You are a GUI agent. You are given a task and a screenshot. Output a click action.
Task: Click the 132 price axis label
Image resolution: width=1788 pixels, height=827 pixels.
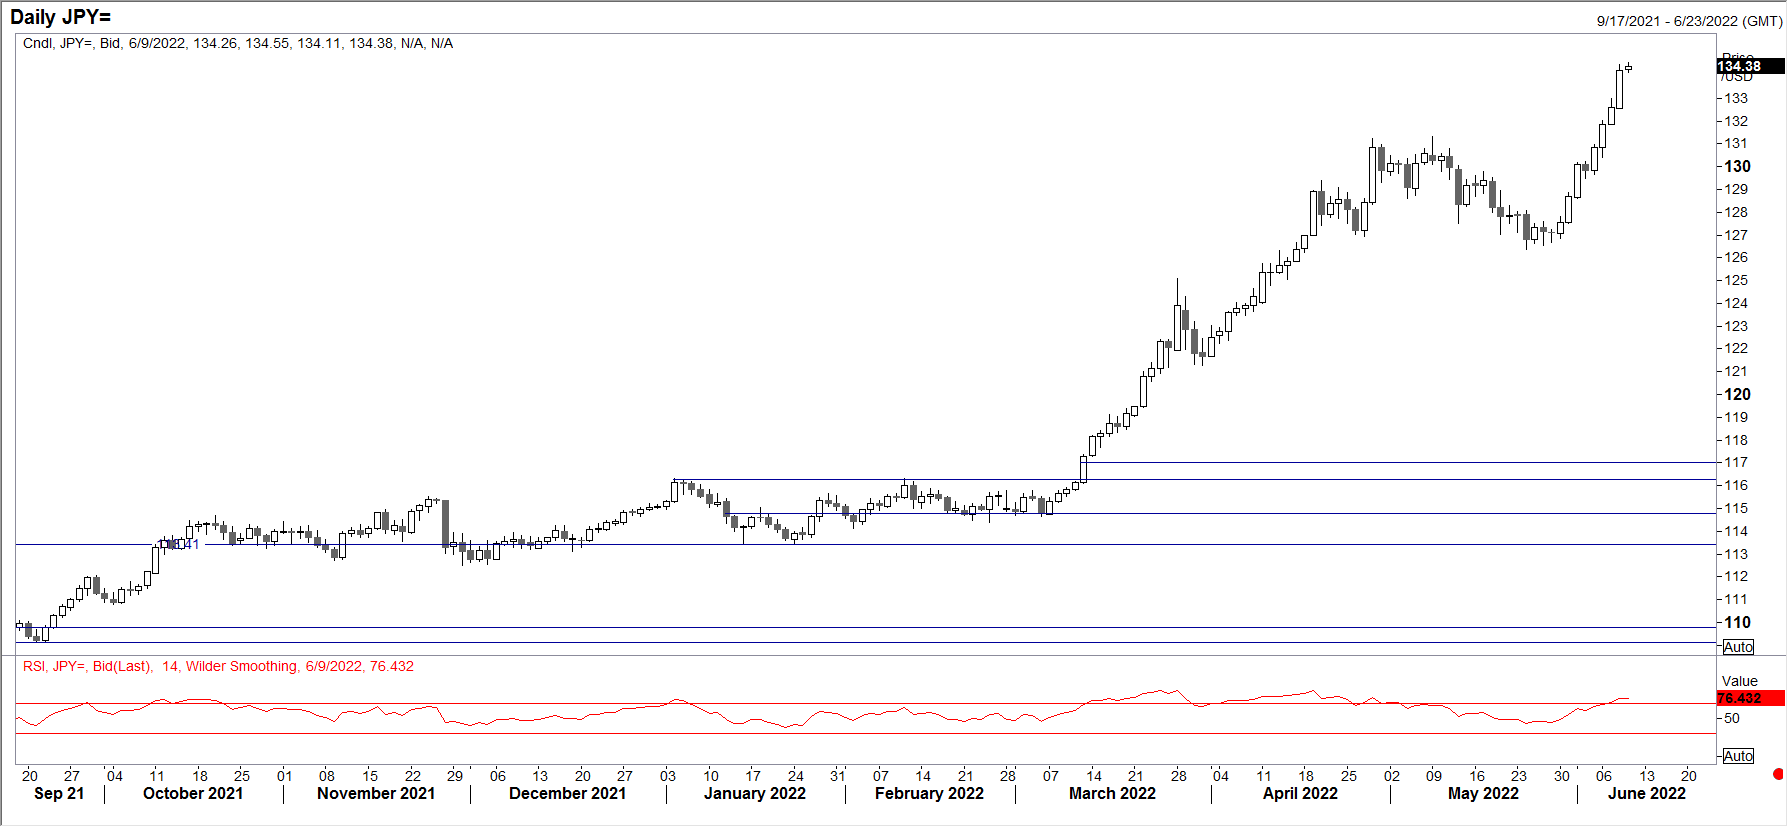1736,121
